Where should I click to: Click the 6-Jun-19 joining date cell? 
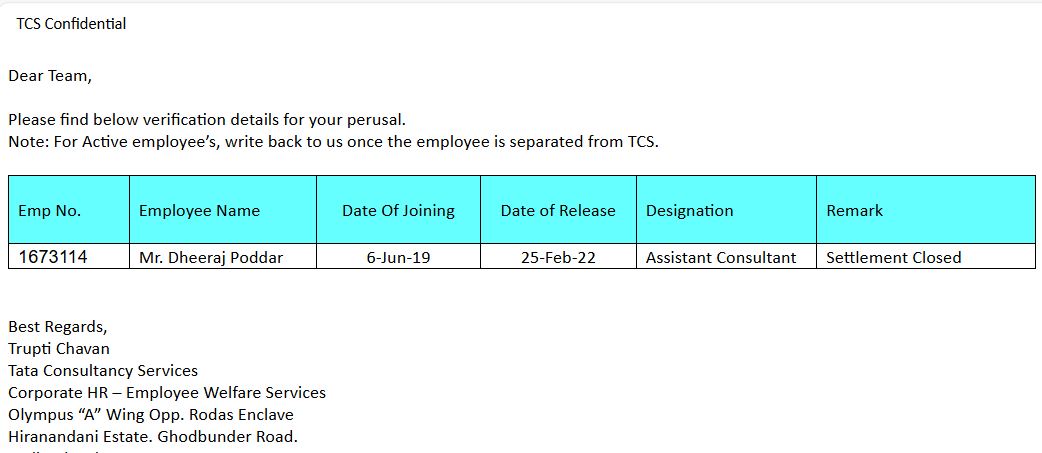[398, 257]
